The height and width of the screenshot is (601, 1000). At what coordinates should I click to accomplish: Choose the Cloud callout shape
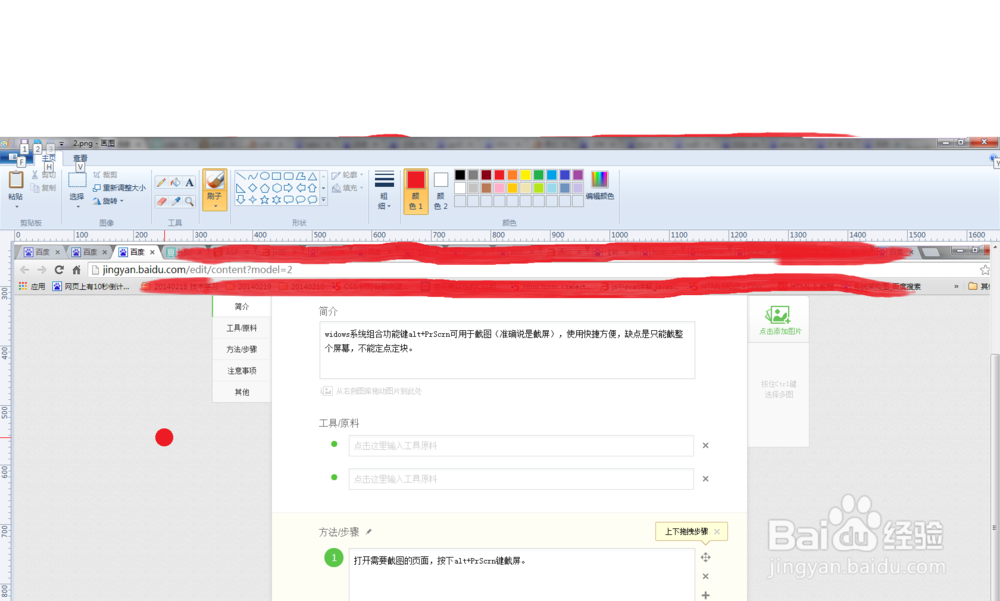(312, 200)
